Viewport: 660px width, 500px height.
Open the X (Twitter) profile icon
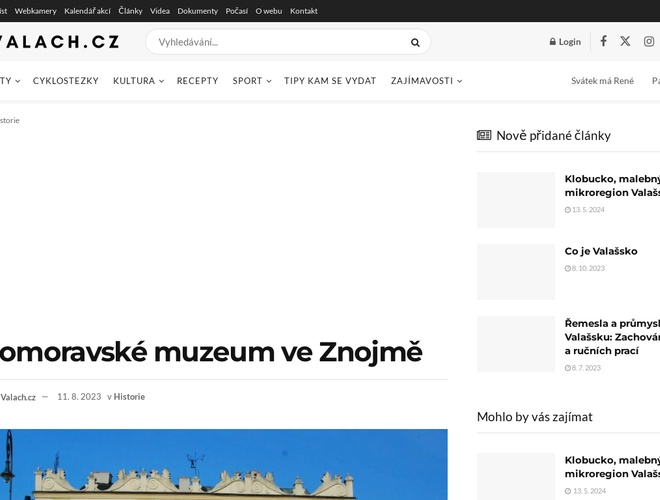(625, 41)
